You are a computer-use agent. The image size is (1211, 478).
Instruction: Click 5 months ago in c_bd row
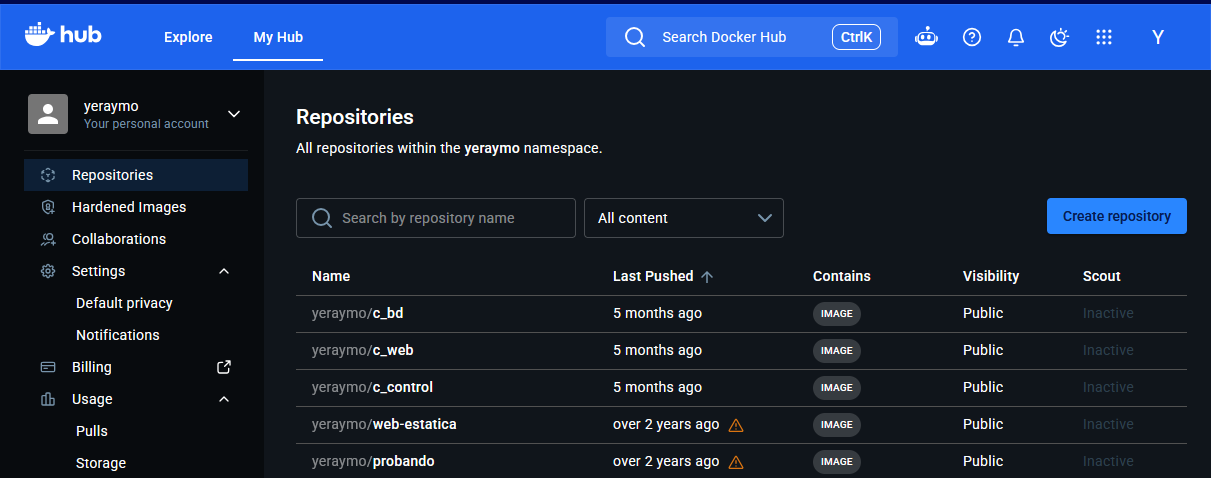pos(657,313)
